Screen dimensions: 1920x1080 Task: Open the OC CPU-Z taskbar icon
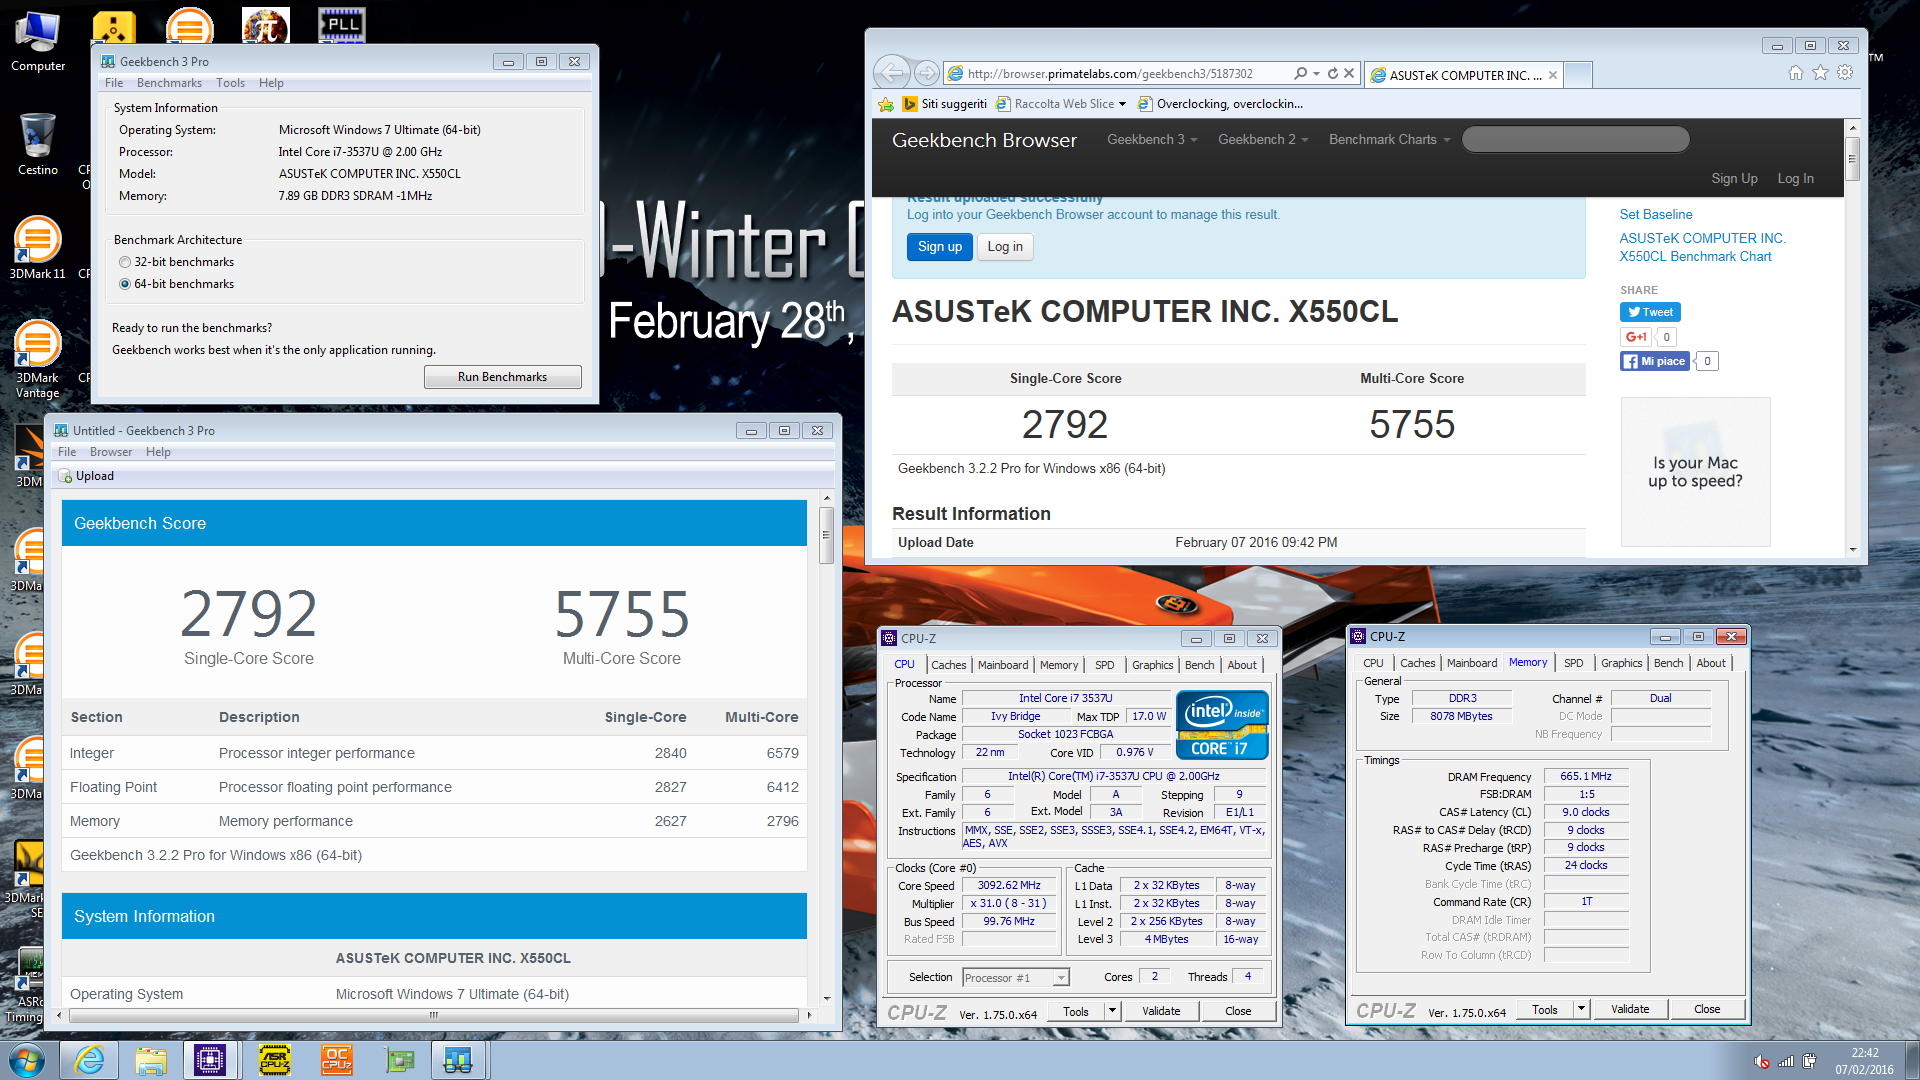[337, 1060]
